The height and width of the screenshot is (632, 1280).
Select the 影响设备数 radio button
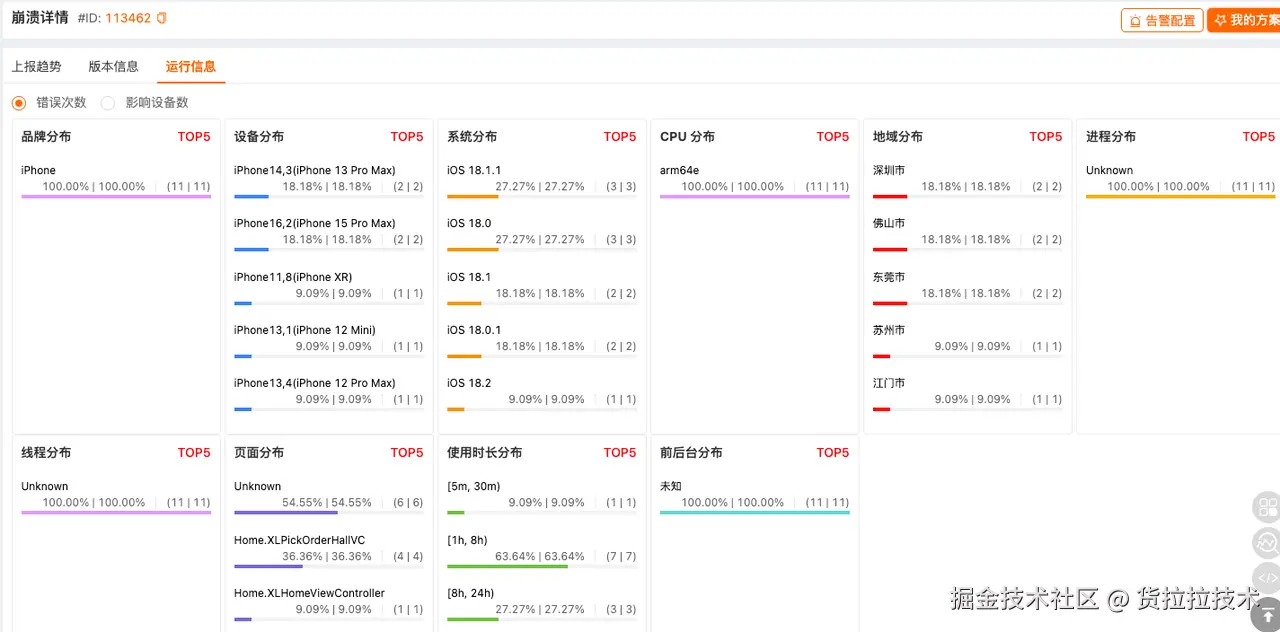pos(108,103)
